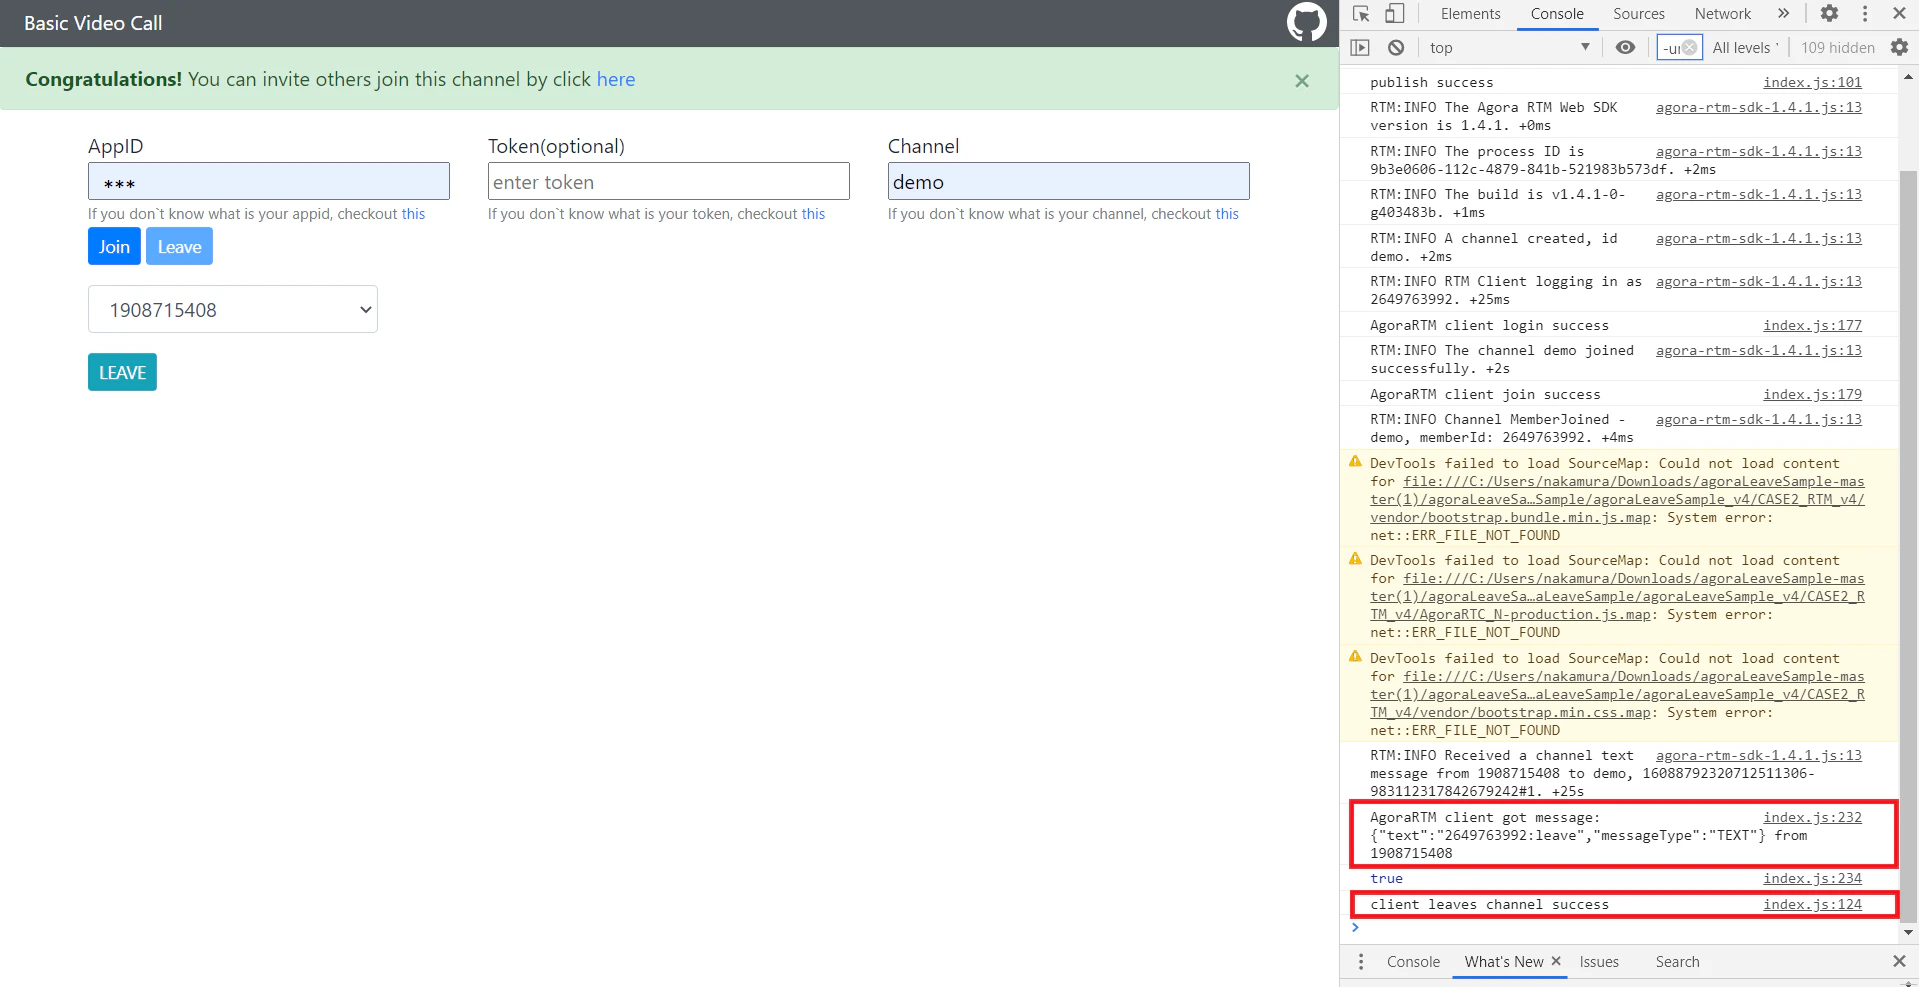The image size is (1919, 987).
Task: Switch to the Network tab
Action: pyautogui.click(x=1722, y=14)
